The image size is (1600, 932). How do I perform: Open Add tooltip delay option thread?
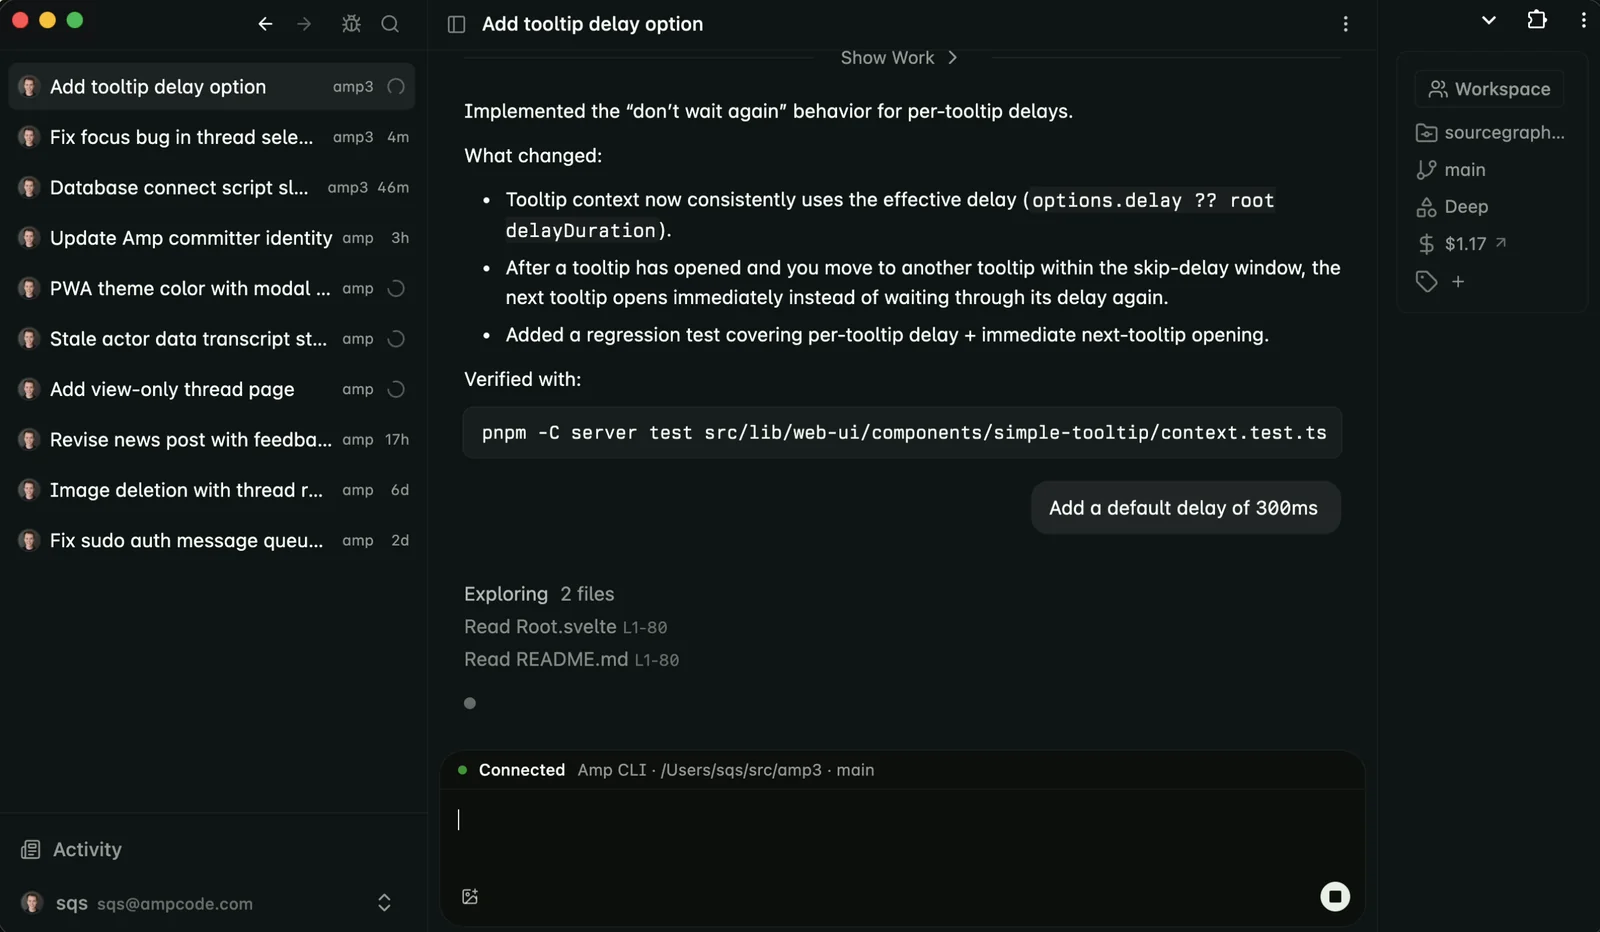pos(212,87)
